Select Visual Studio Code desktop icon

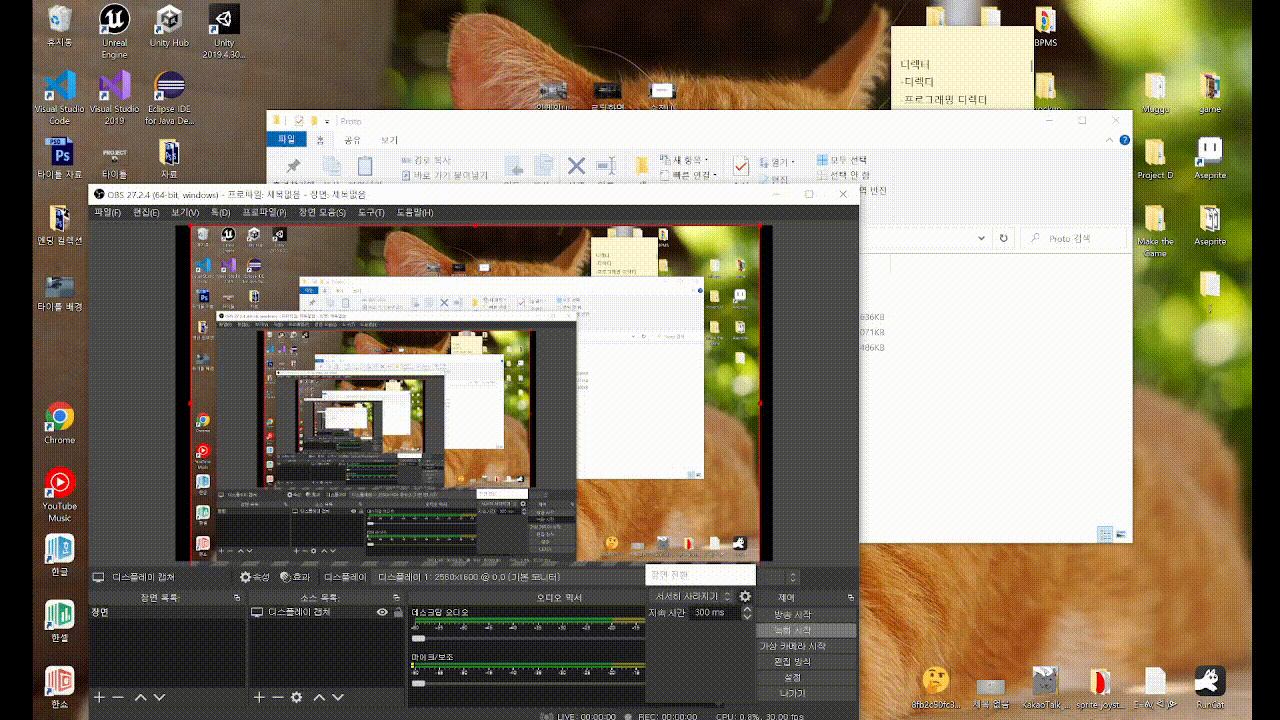point(59,97)
